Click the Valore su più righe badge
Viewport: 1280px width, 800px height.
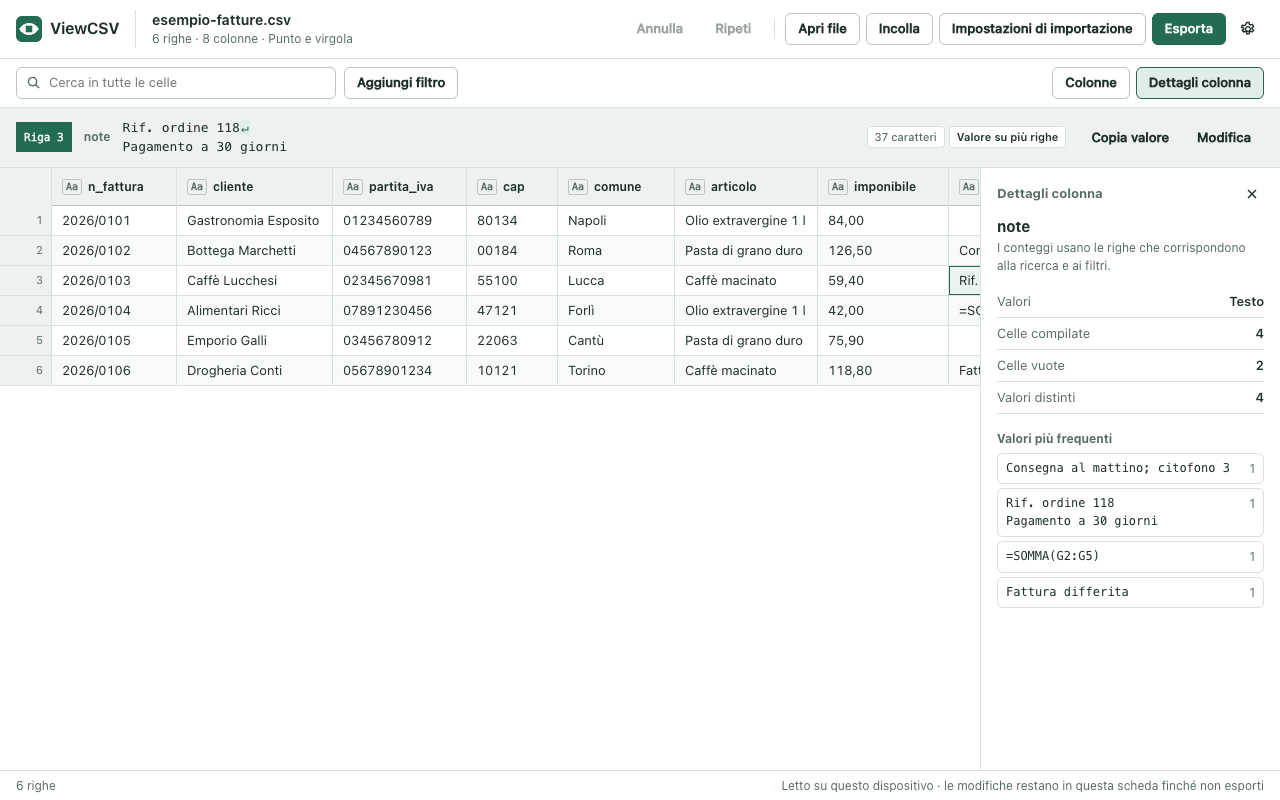[1007, 137]
